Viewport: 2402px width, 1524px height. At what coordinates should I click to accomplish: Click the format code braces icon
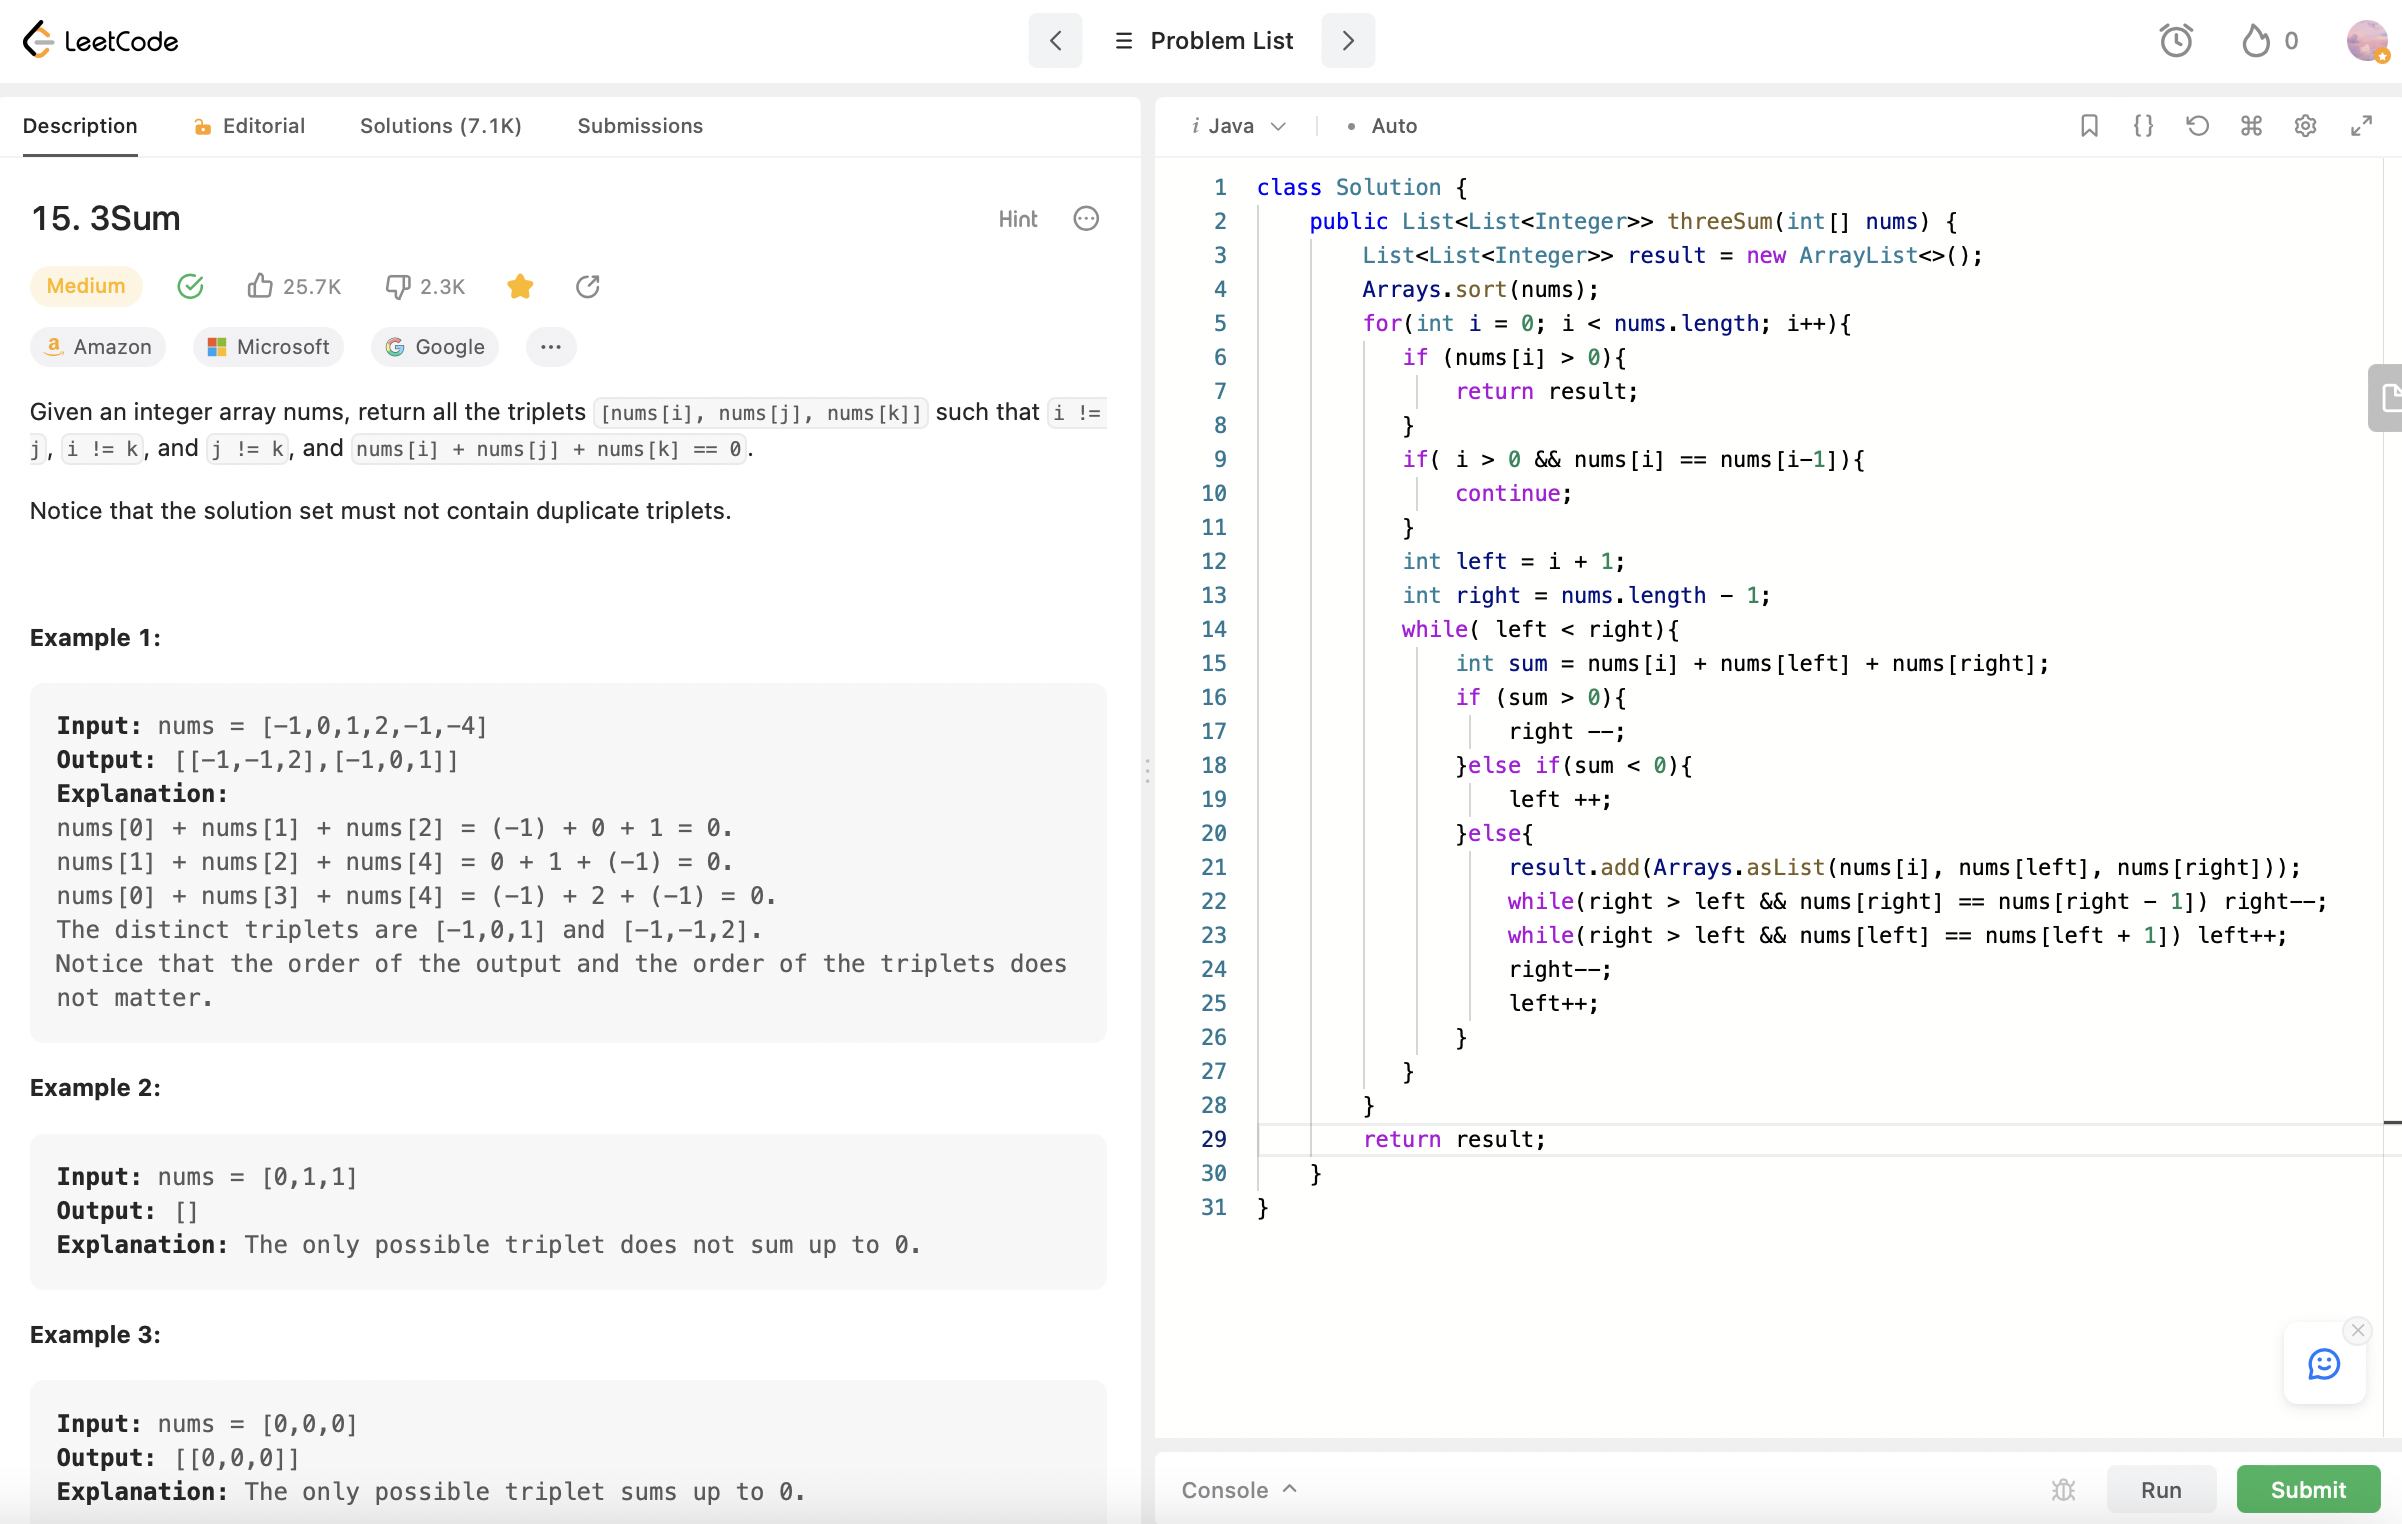tap(2143, 126)
